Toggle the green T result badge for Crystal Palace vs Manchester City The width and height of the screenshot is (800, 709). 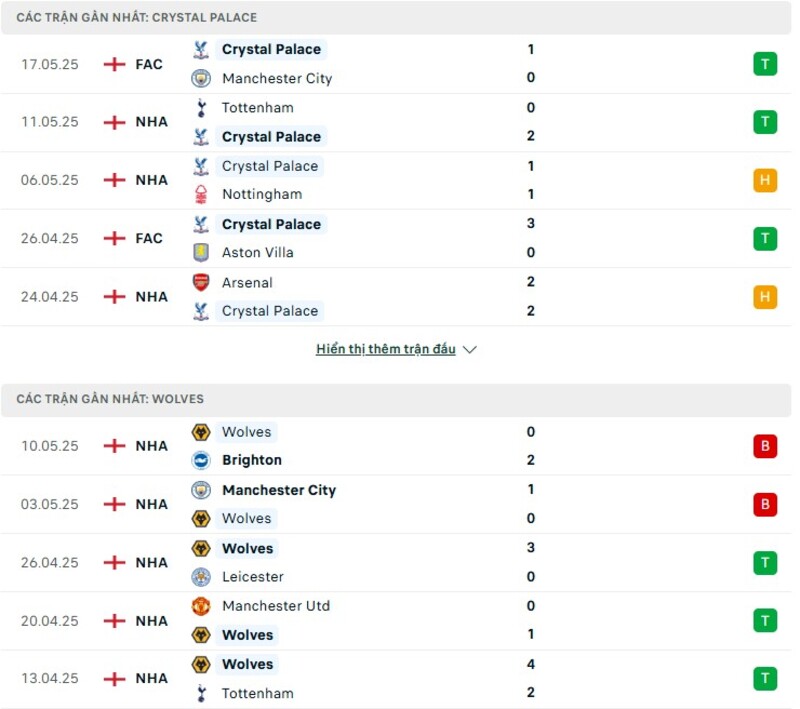click(x=765, y=63)
